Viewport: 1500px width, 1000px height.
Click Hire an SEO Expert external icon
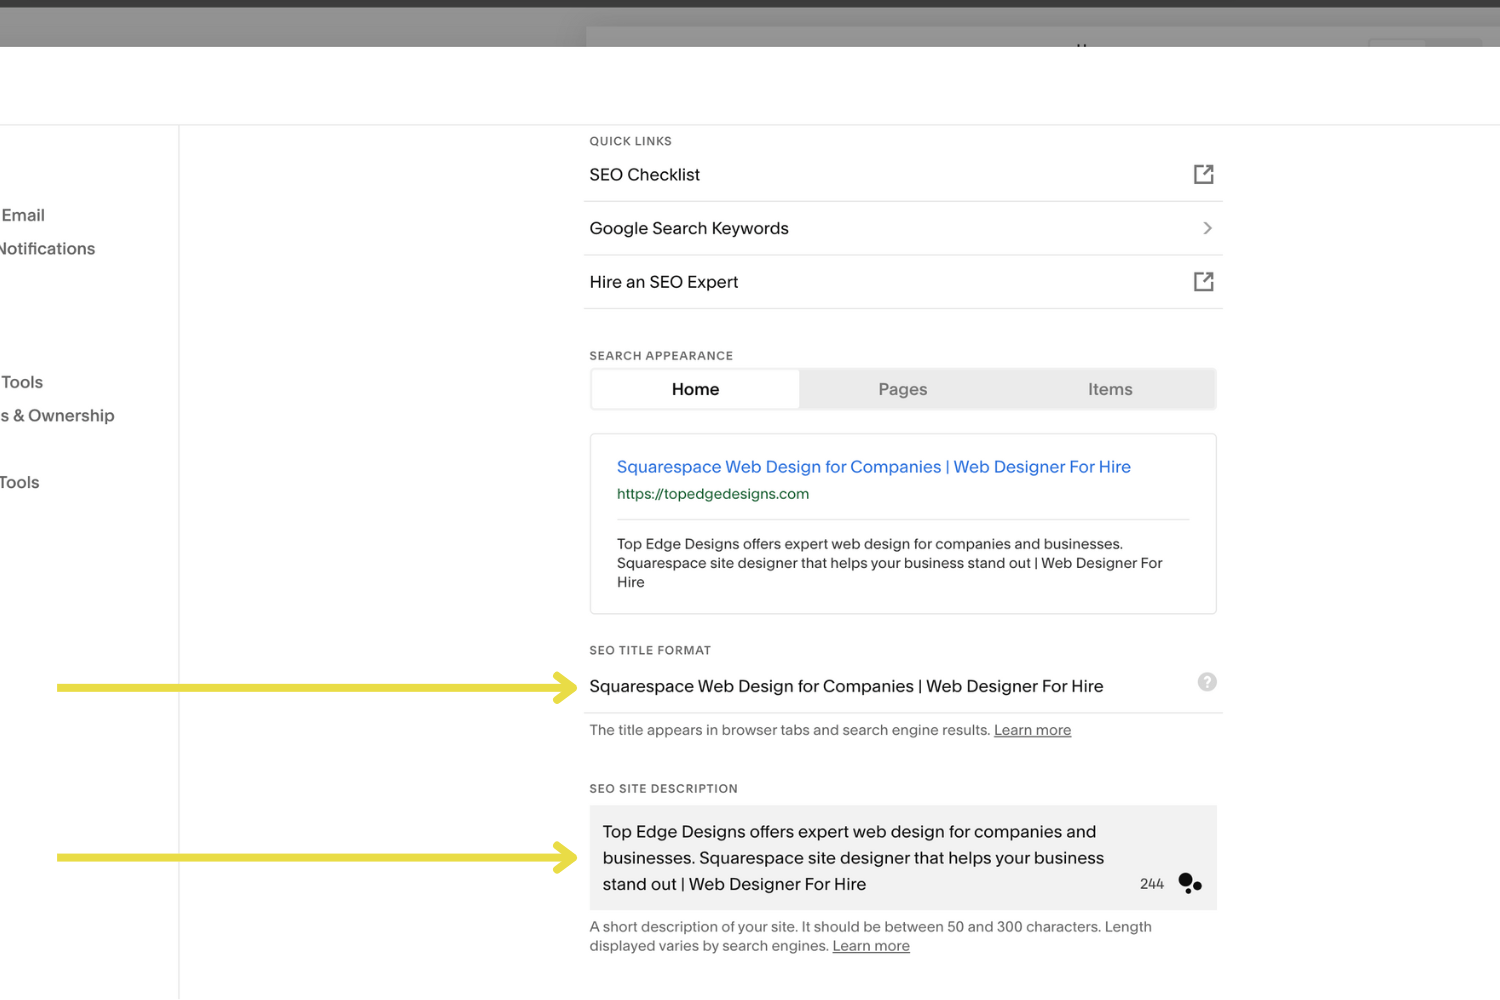1203,282
